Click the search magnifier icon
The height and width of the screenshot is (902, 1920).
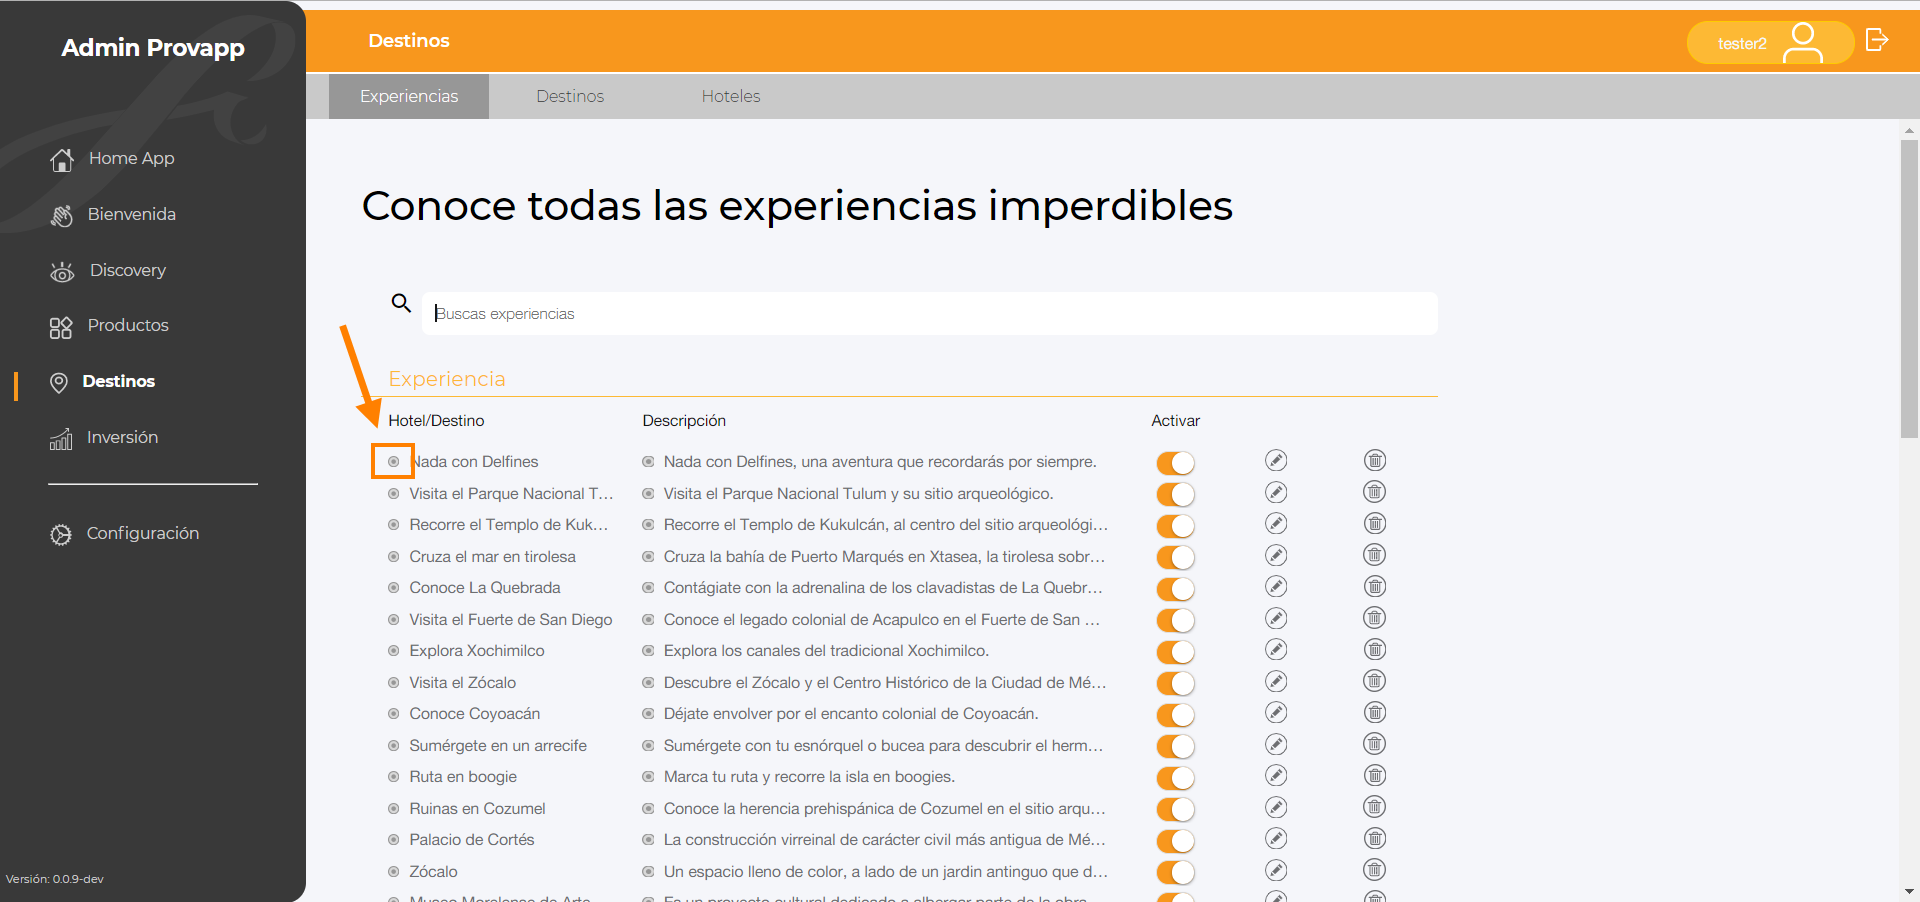pyautogui.click(x=401, y=303)
